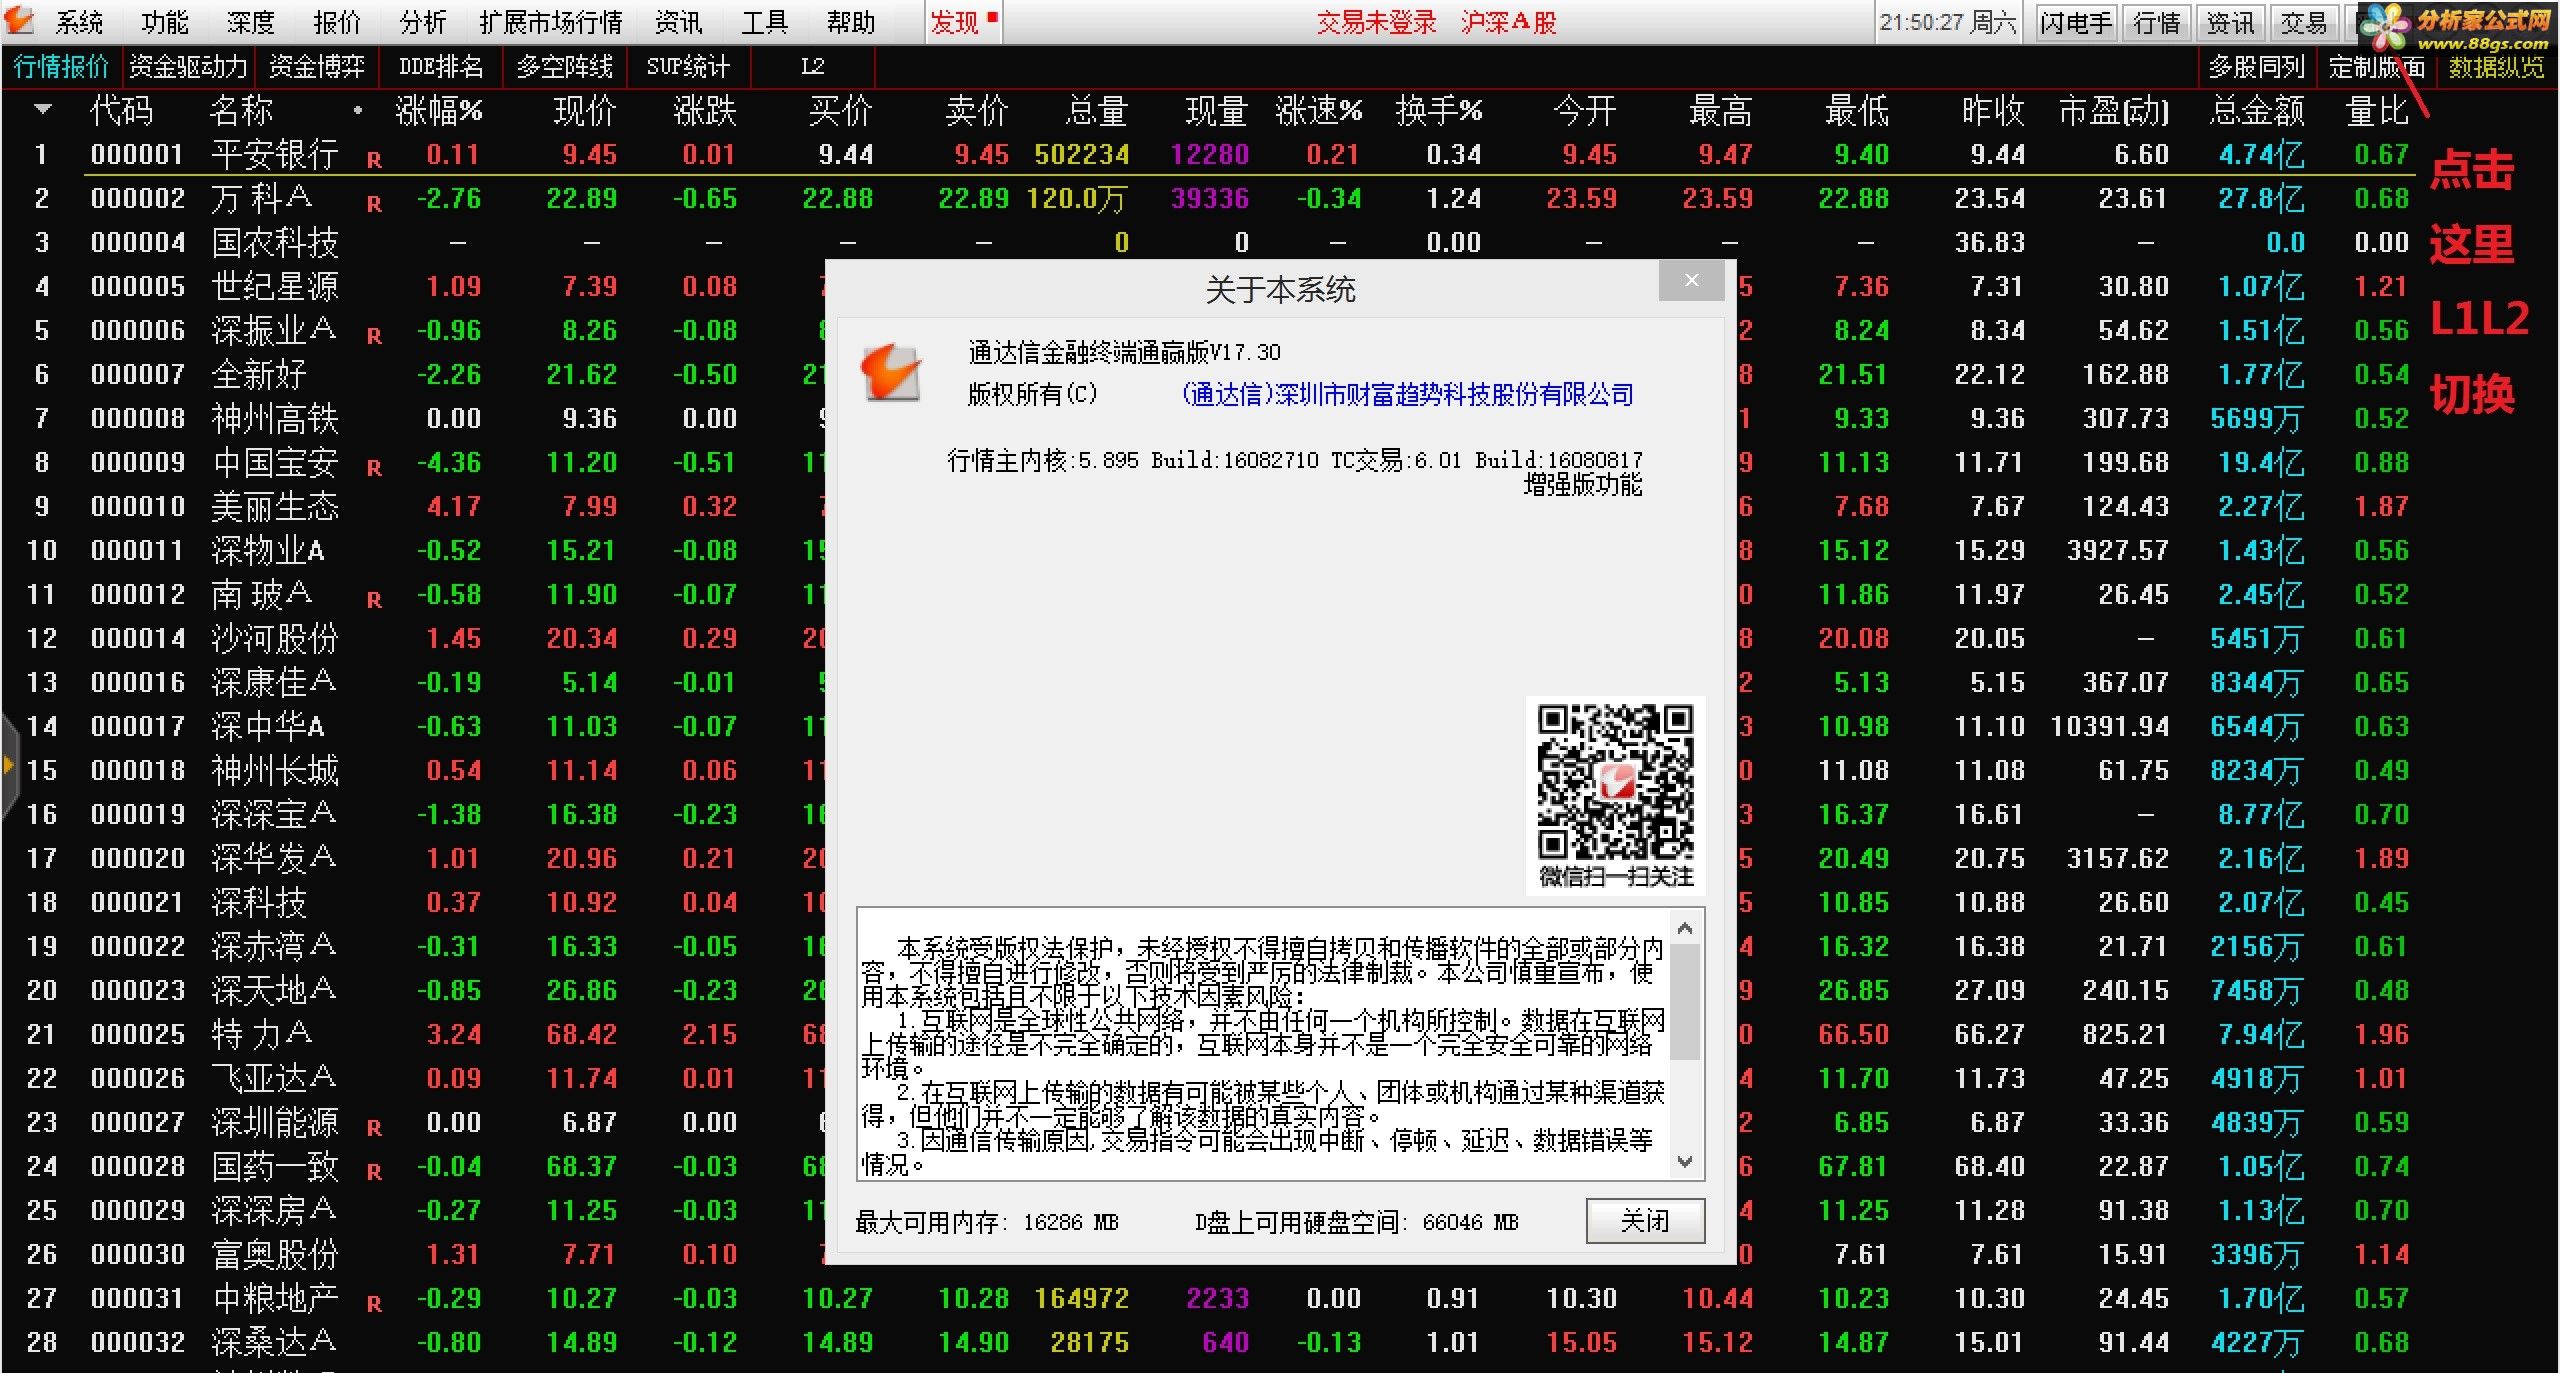
Task: Click the 交易 button in top right toolbar
Action: coord(2304,22)
